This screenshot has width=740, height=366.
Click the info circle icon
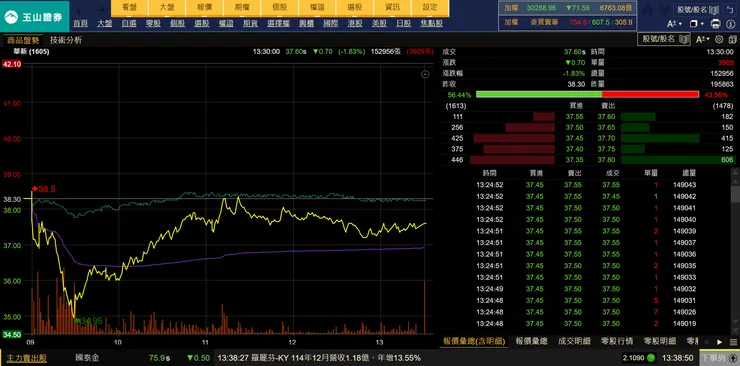pos(730,24)
